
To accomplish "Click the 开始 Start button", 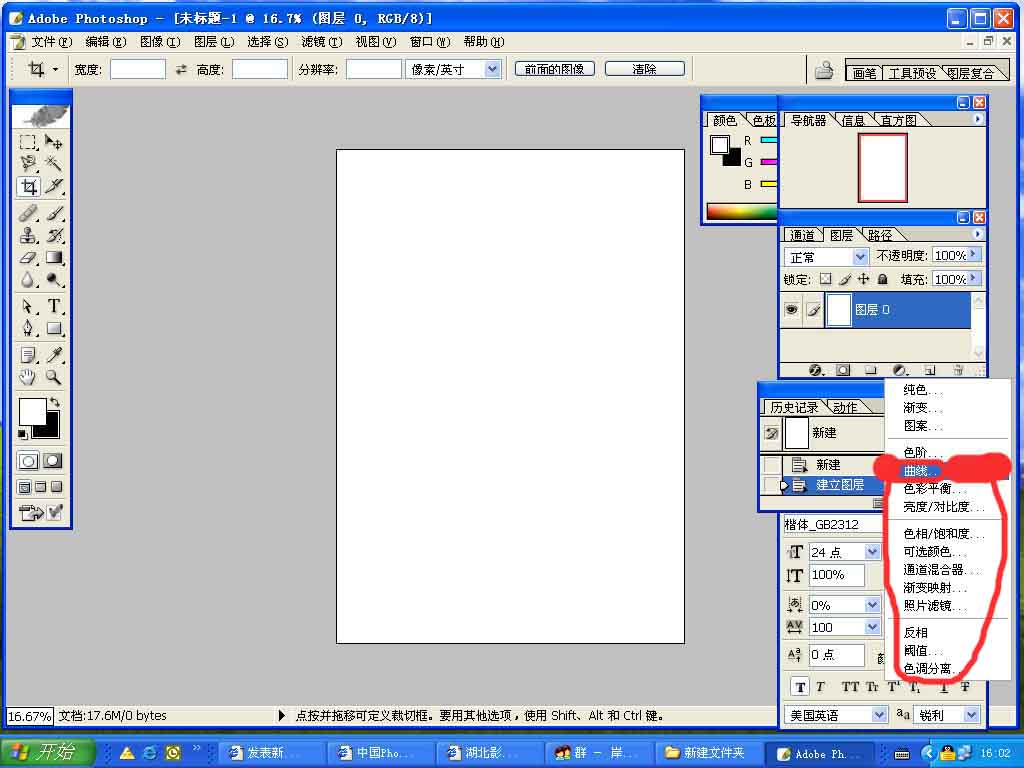I will pyautogui.click(x=46, y=752).
